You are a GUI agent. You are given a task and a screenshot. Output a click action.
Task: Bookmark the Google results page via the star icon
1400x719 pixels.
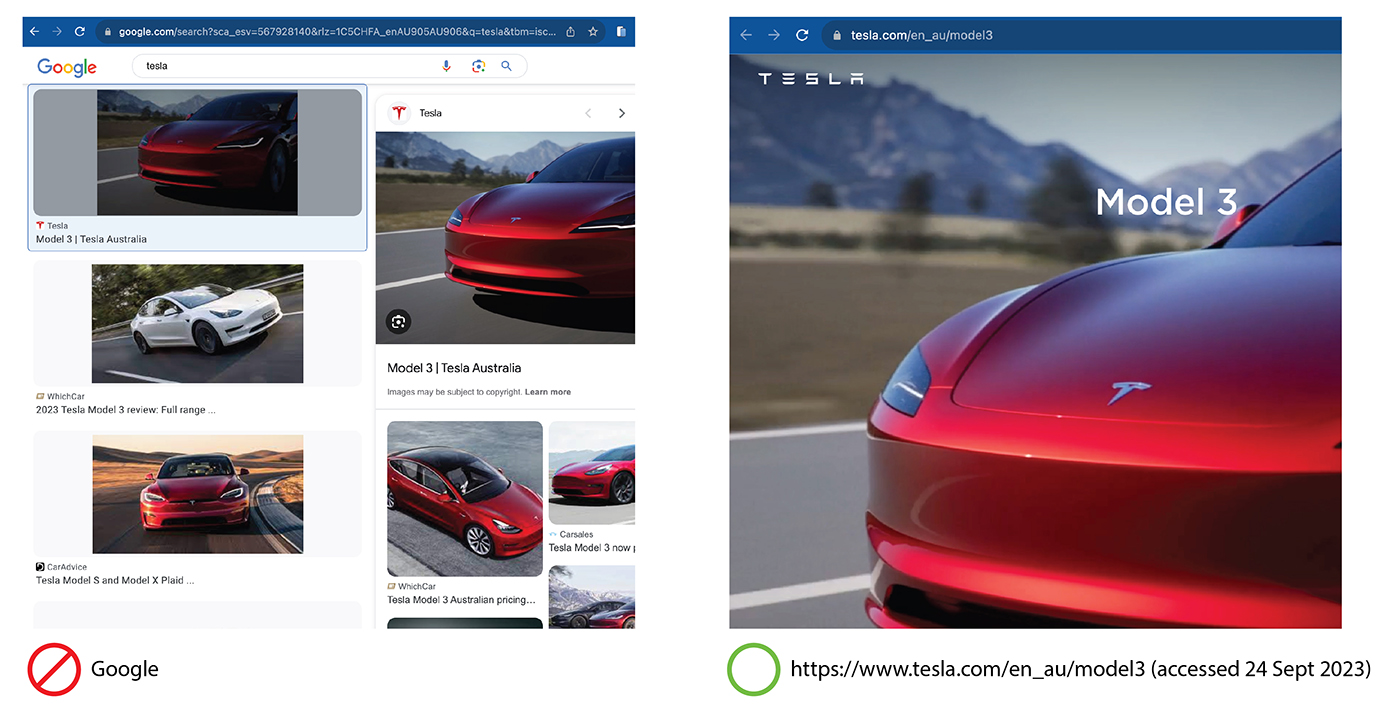(x=592, y=31)
